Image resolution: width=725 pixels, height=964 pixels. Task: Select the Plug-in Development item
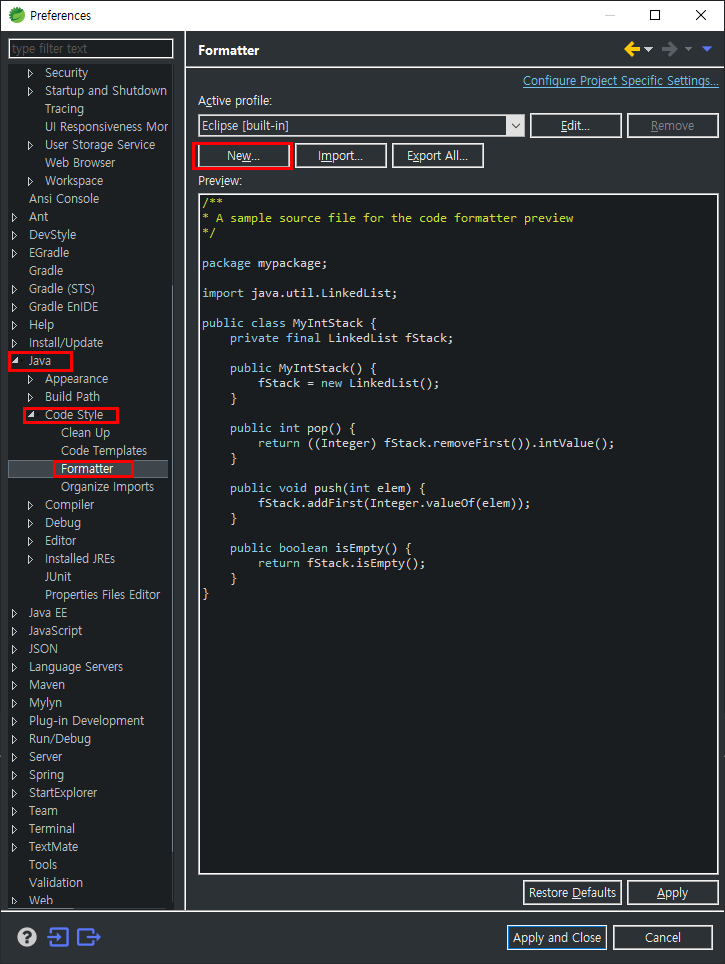coord(86,721)
